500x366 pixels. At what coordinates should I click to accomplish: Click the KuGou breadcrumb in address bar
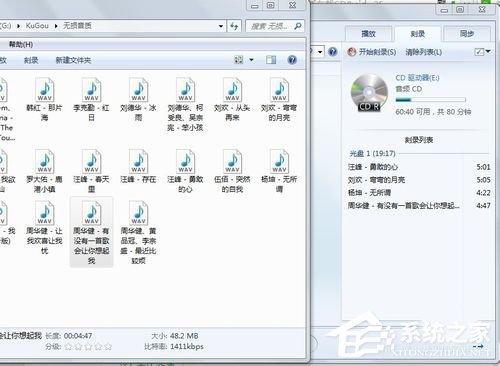pyautogui.click(x=37, y=26)
